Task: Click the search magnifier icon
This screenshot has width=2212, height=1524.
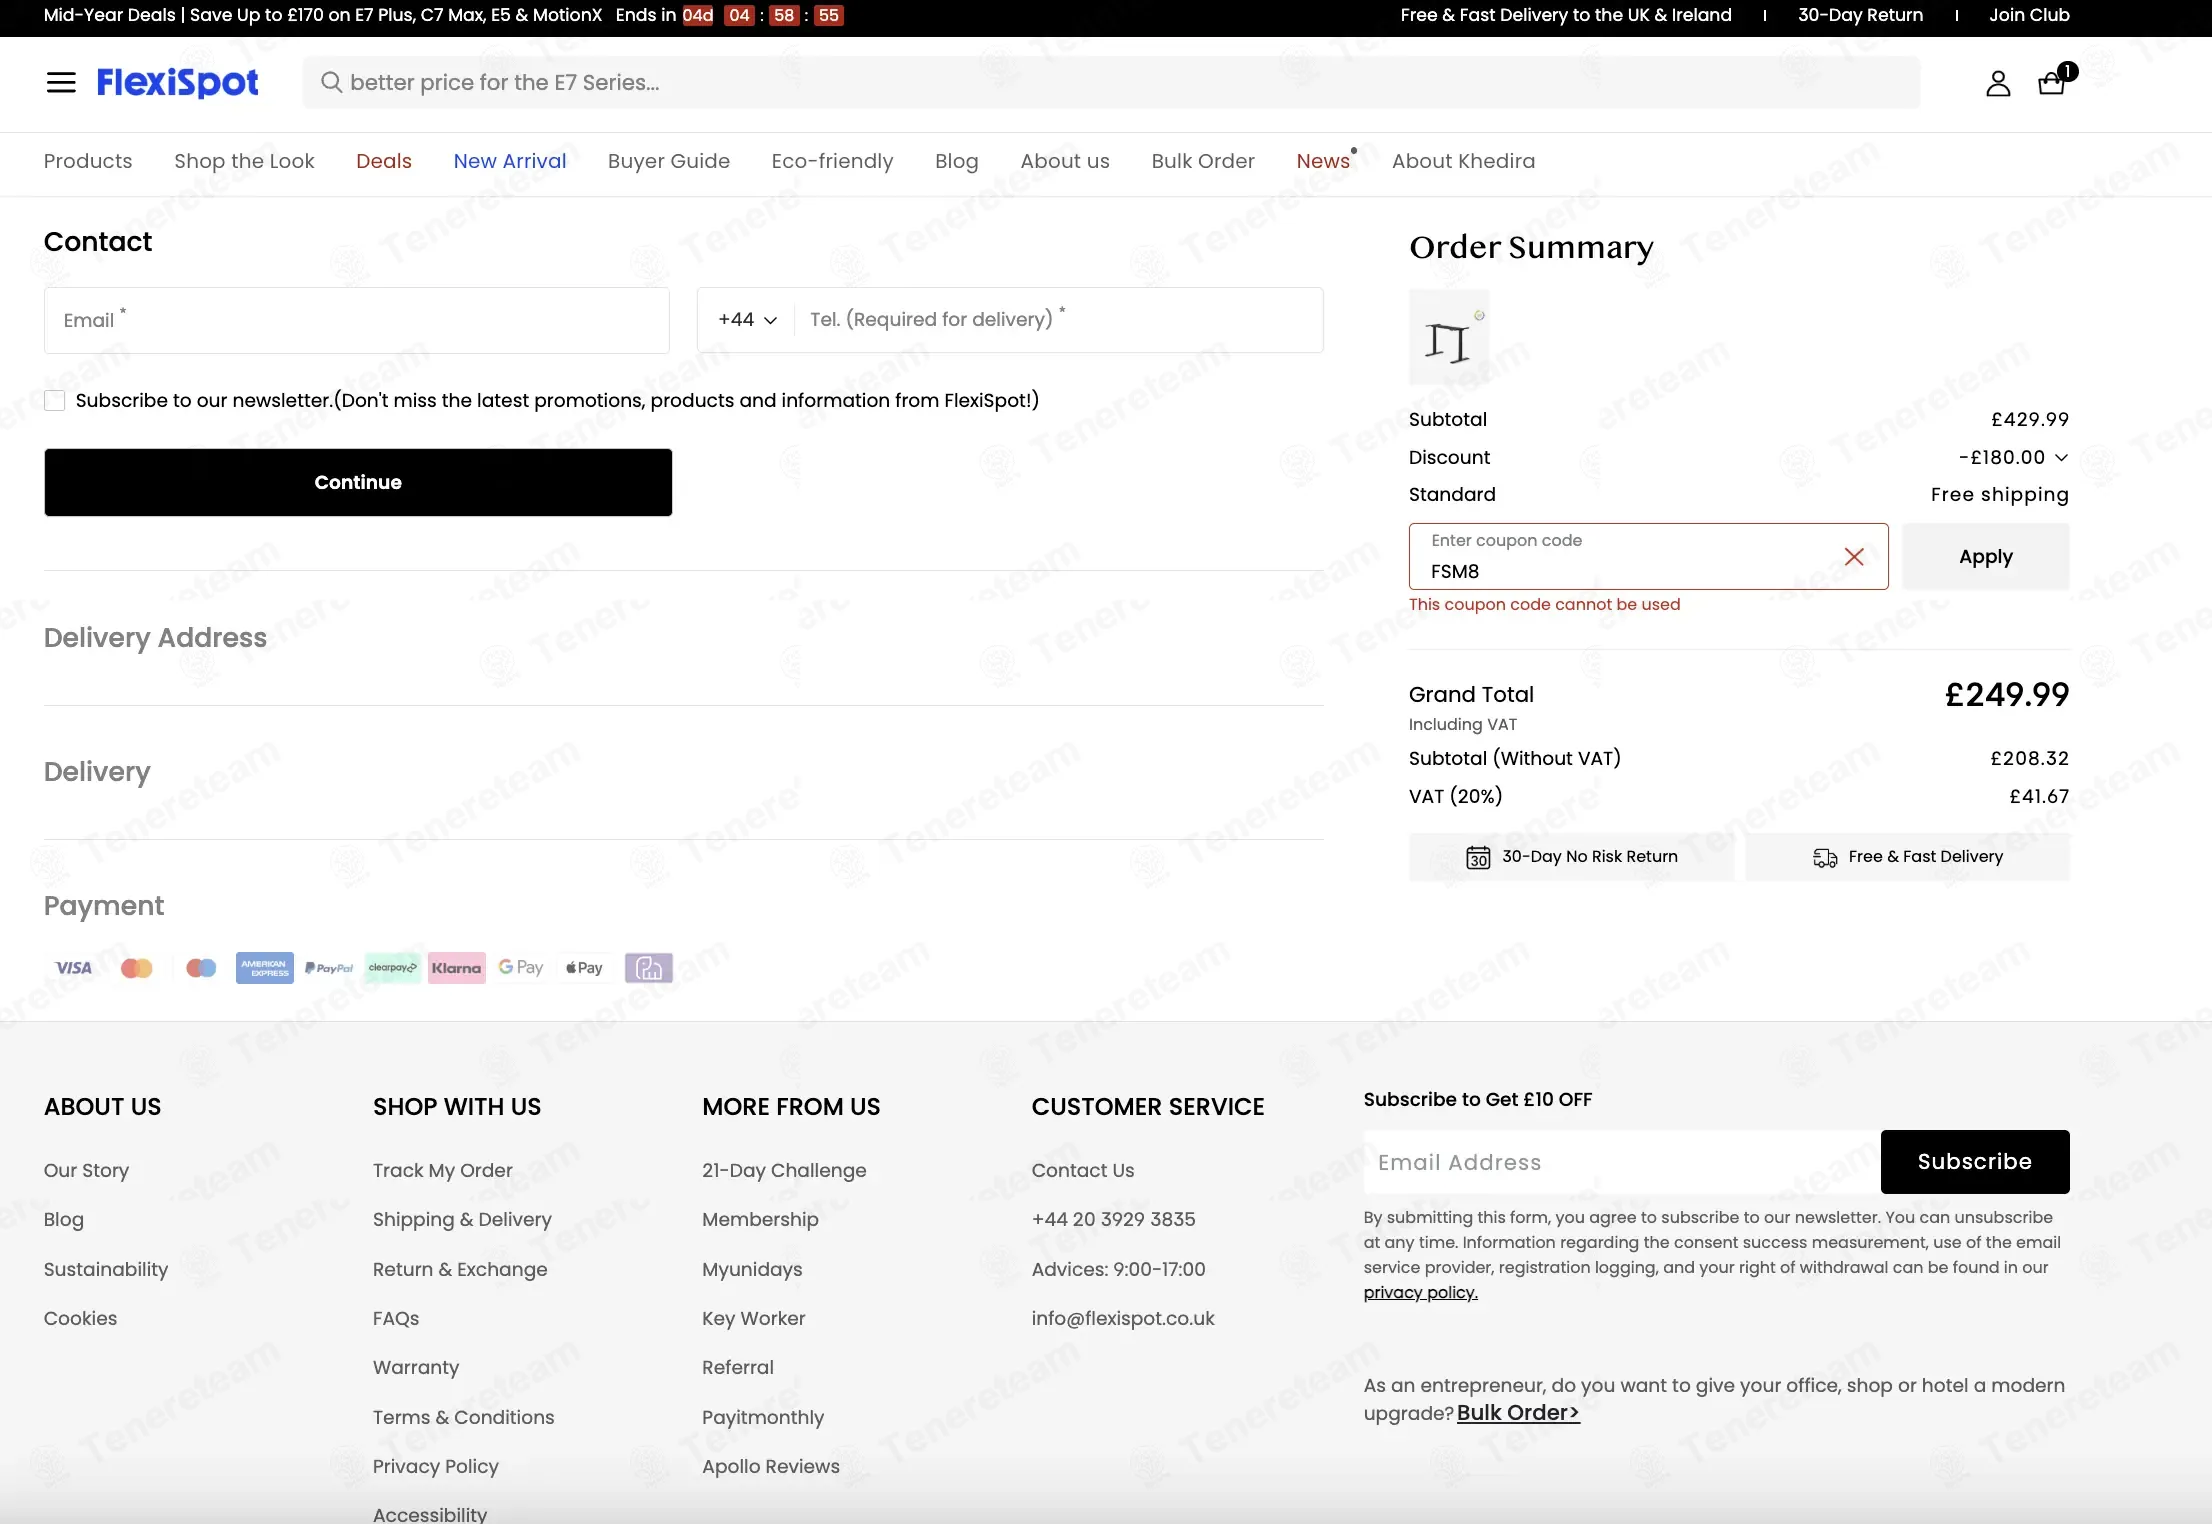Action: pyautogui.click(x=331, y=82)
